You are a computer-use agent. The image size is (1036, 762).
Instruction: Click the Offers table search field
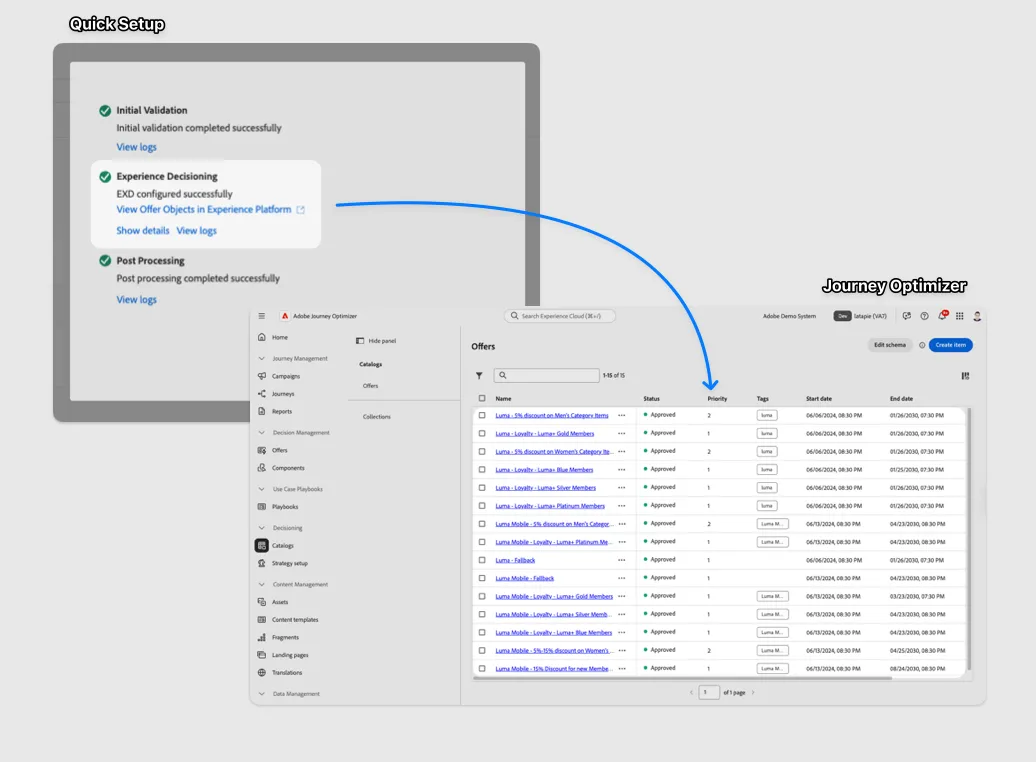tap(546, 375)
